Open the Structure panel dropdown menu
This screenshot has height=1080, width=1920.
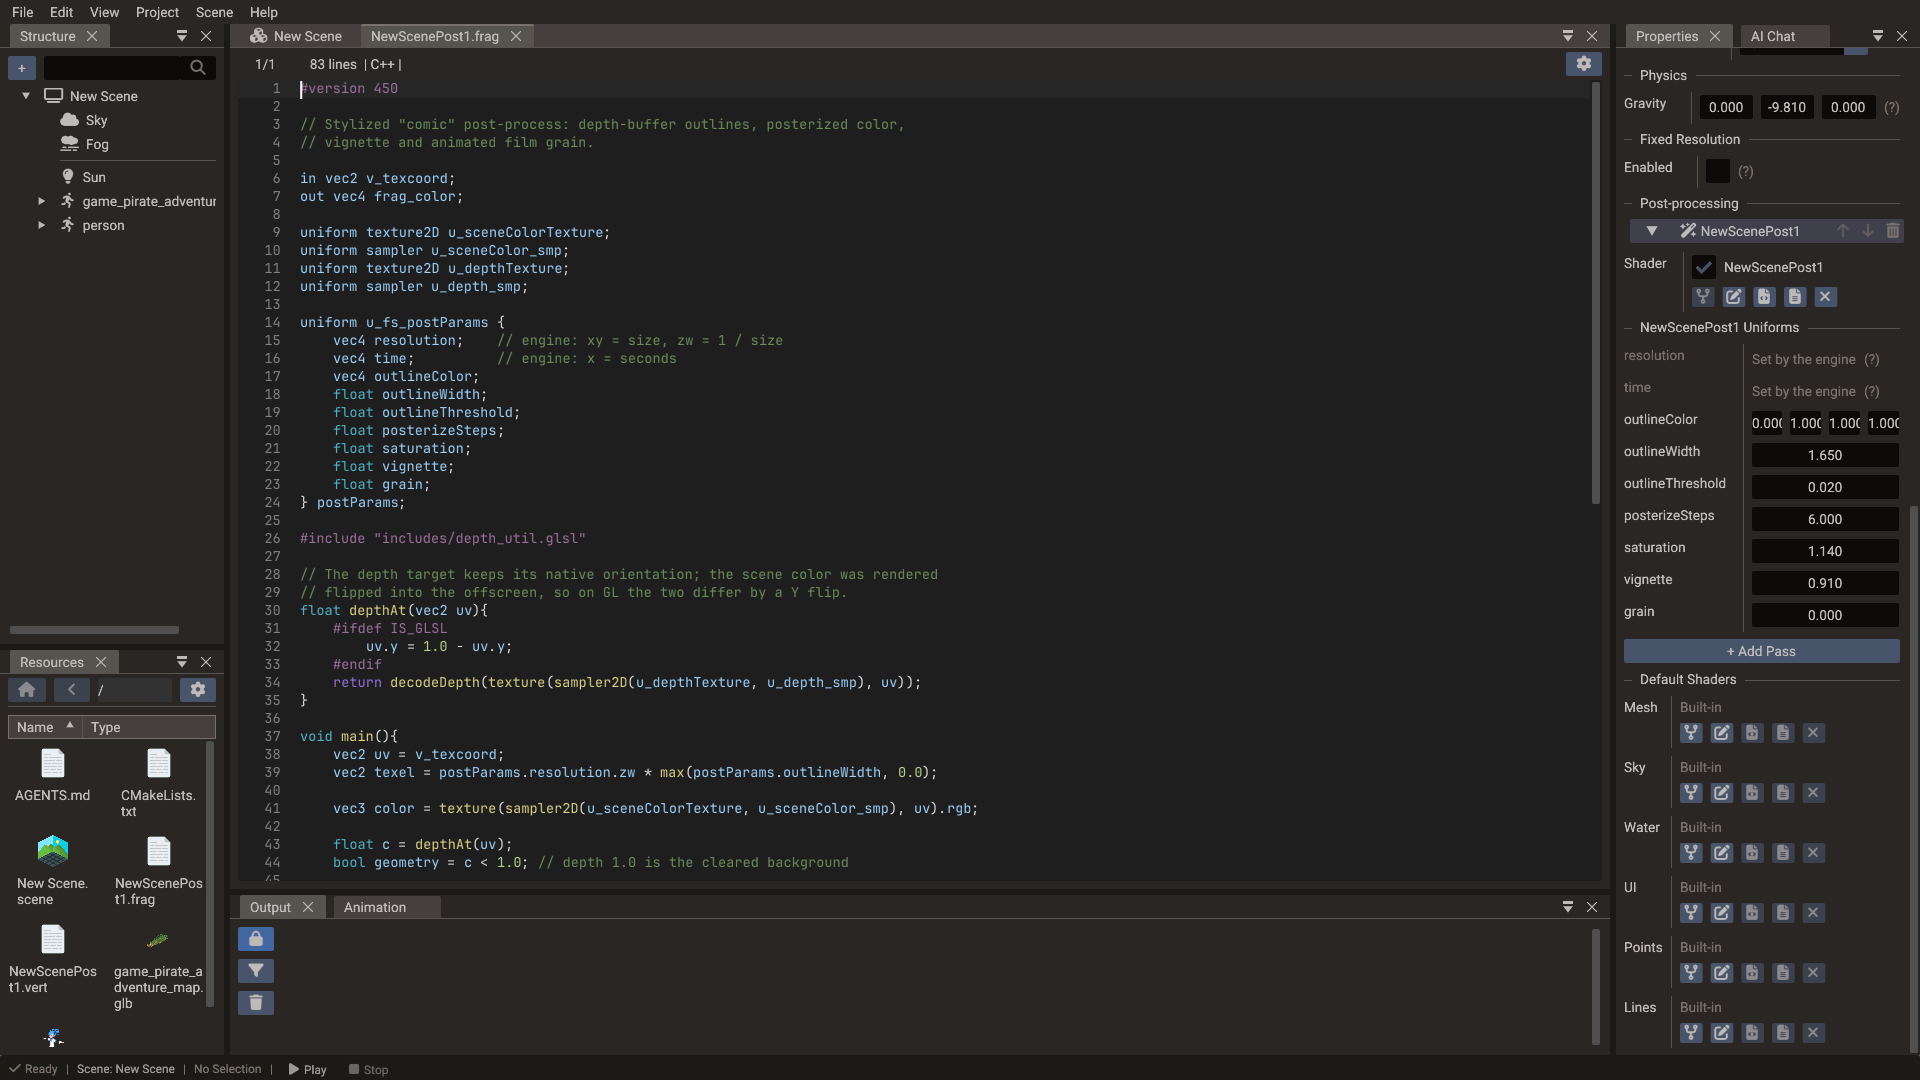click(182, 36)
